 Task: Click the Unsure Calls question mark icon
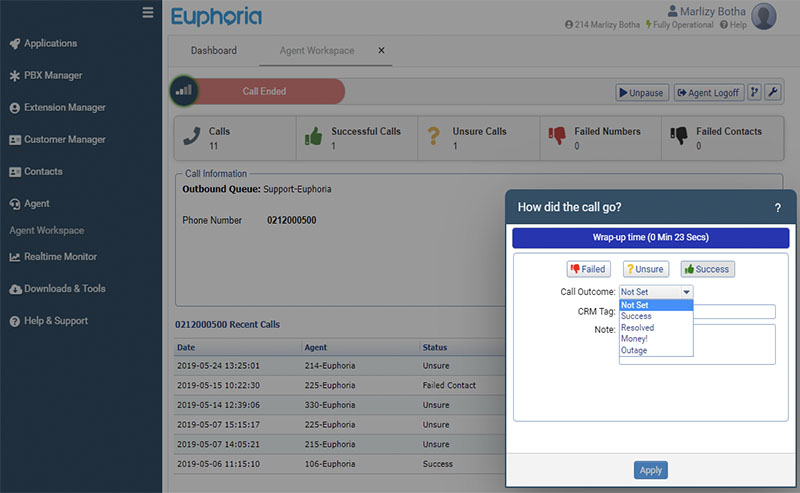click(434, 136)
